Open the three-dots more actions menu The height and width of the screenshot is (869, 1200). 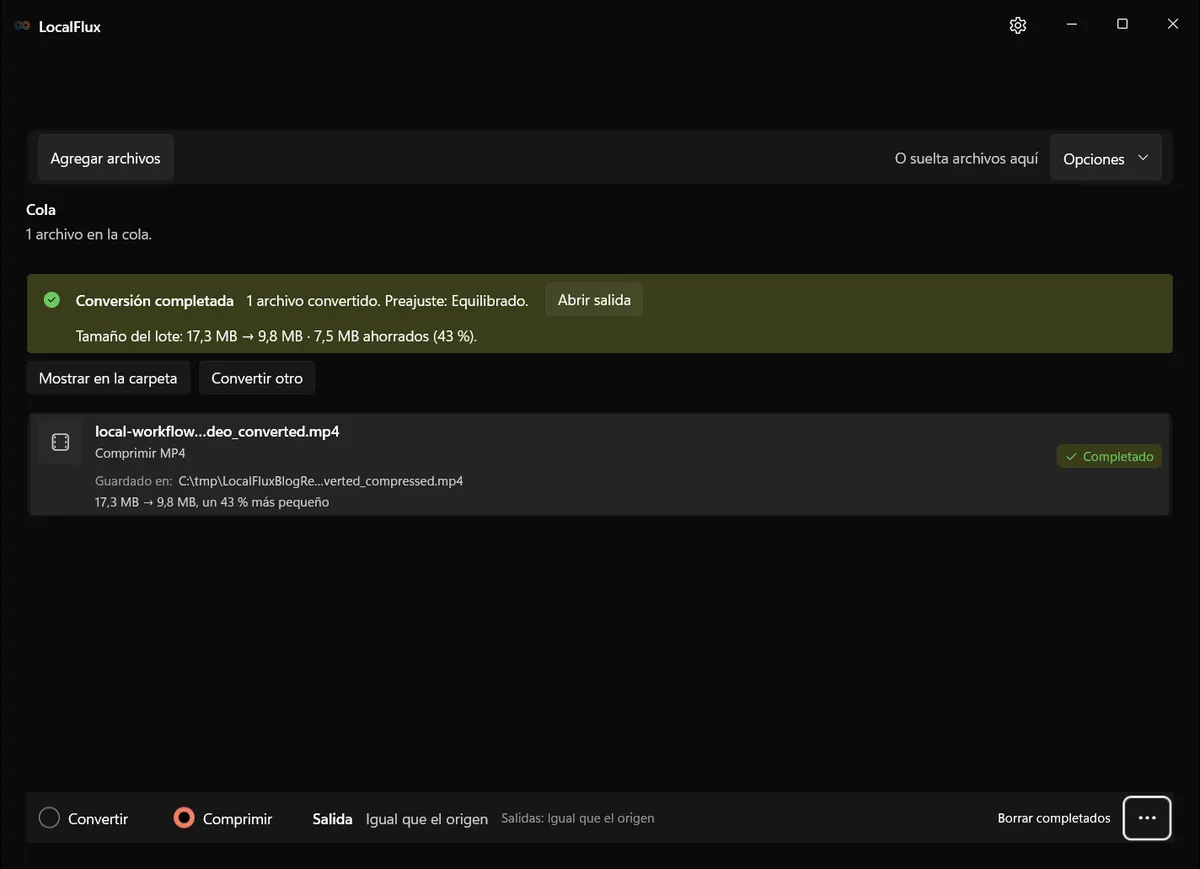[x=1147, y=818]
